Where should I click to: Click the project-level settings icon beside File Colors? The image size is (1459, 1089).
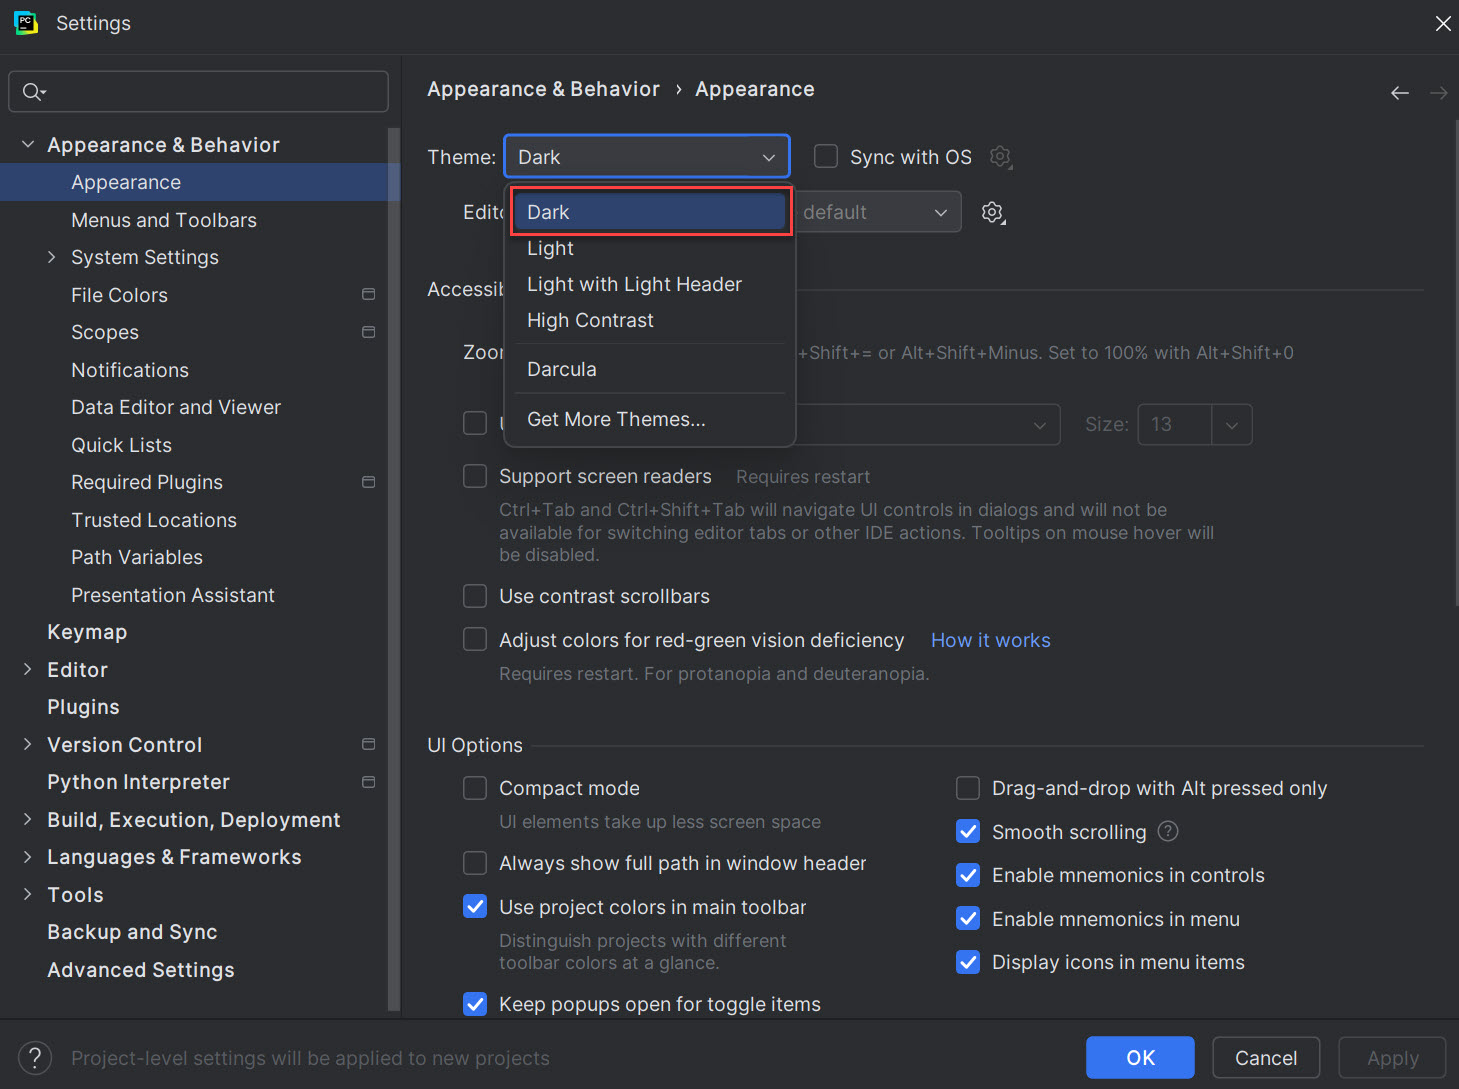pyautogui.click(x=368, y=294)
